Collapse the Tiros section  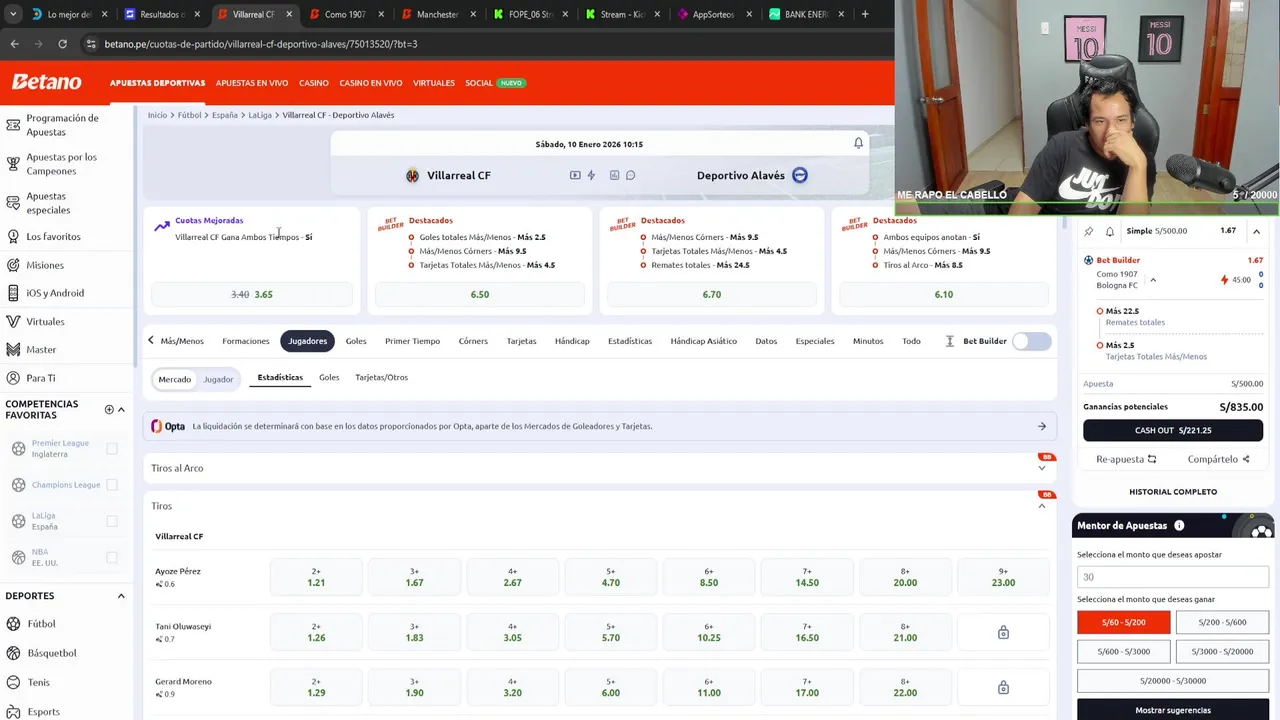[1041, 506]
